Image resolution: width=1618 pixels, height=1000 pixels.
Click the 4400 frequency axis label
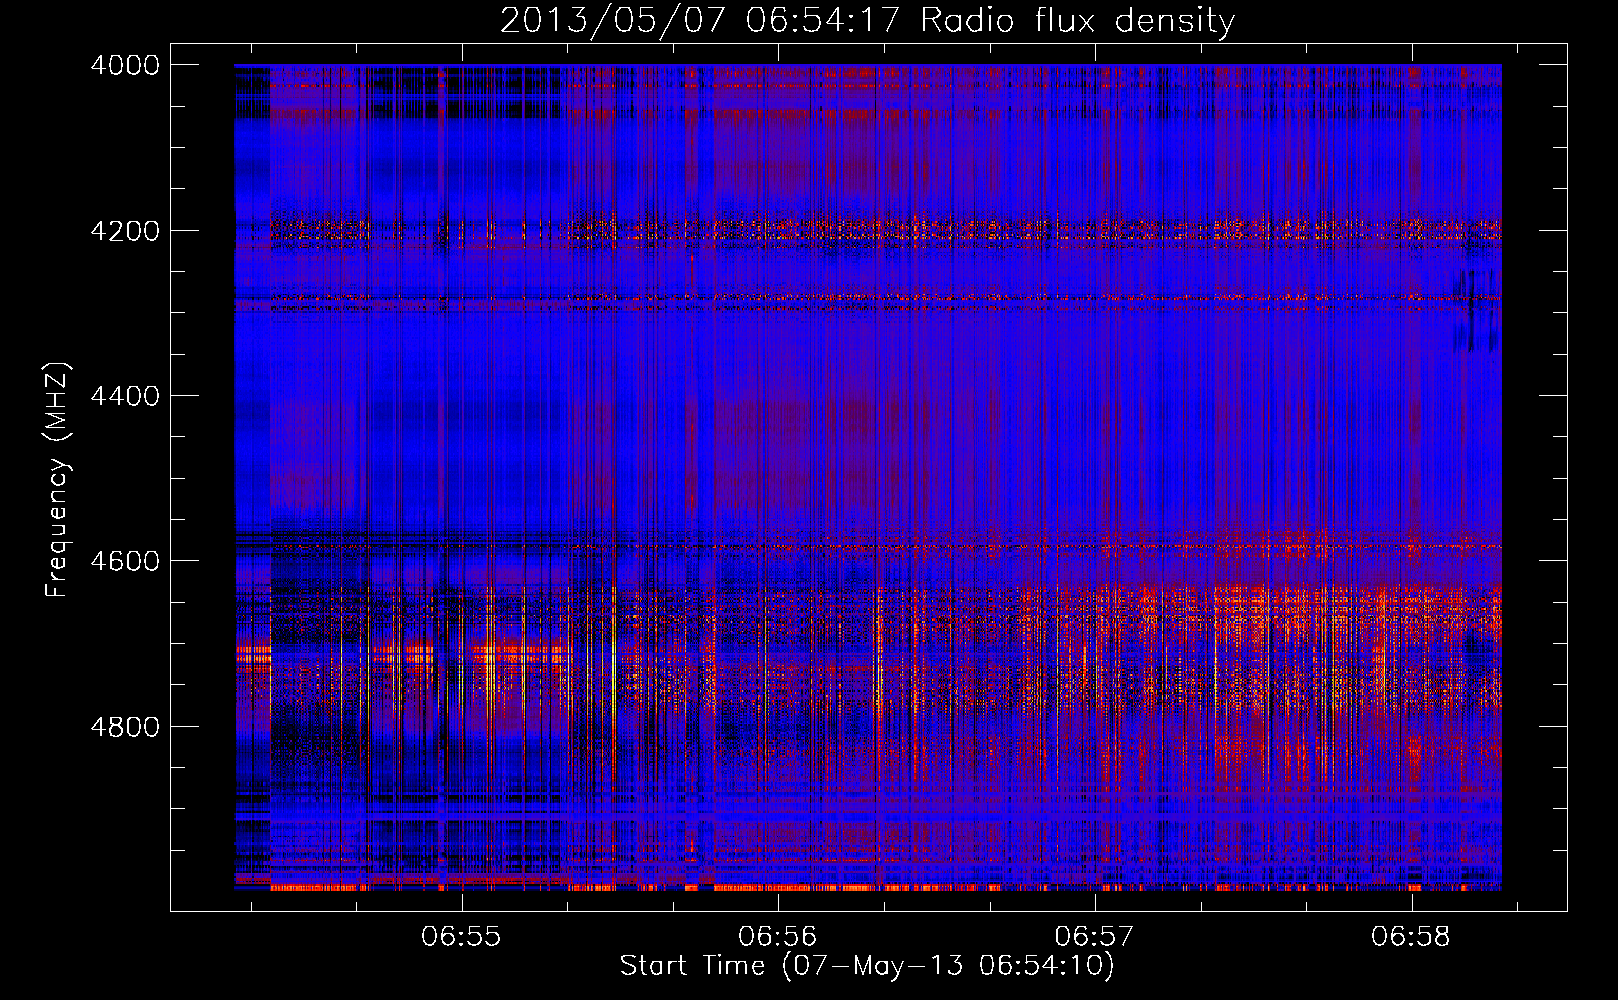[125, 396]
